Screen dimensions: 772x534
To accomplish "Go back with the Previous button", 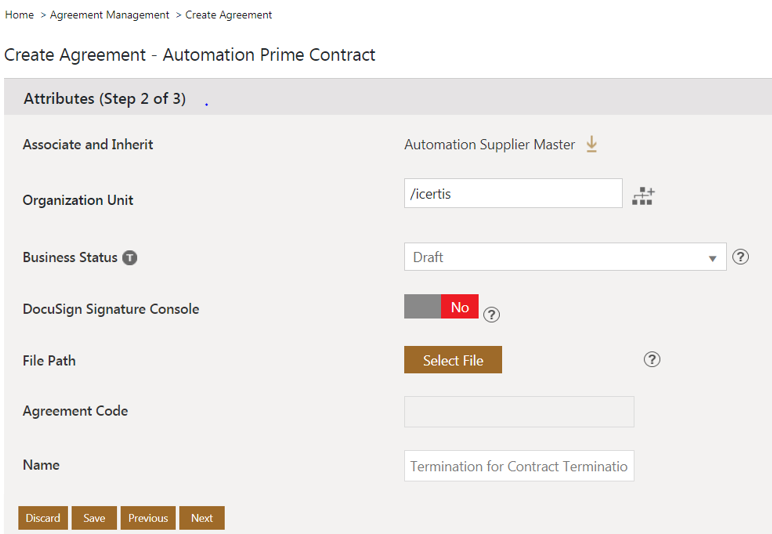I will pos(148,518).
